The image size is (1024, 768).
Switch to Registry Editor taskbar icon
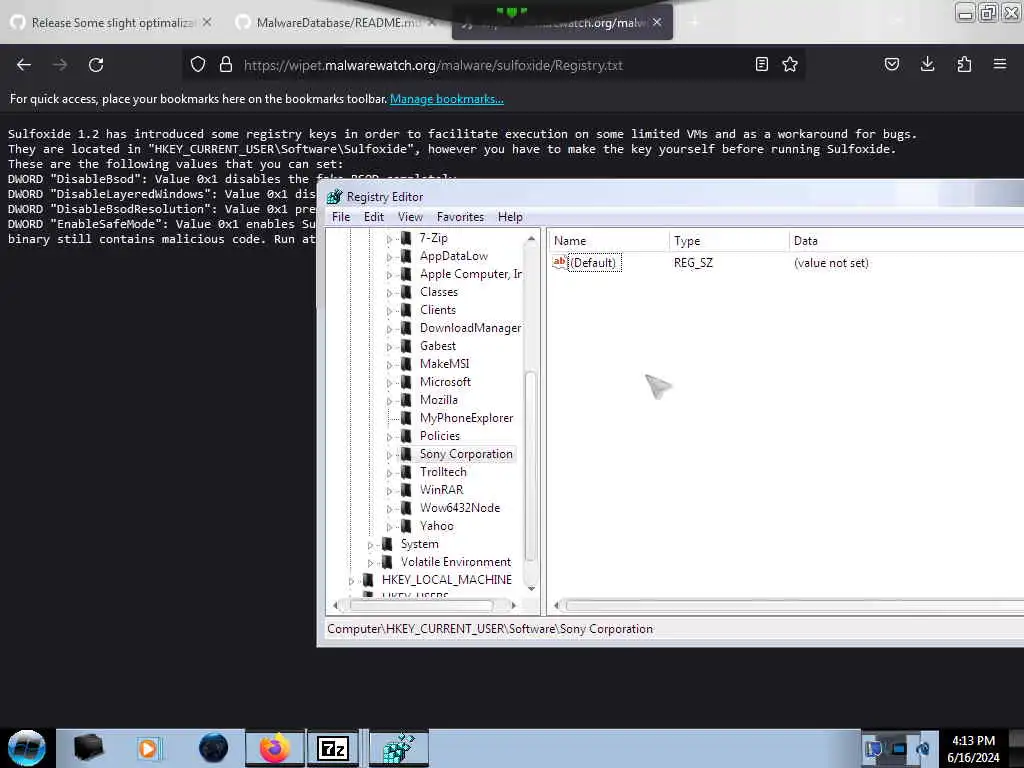tap(399, 748)
